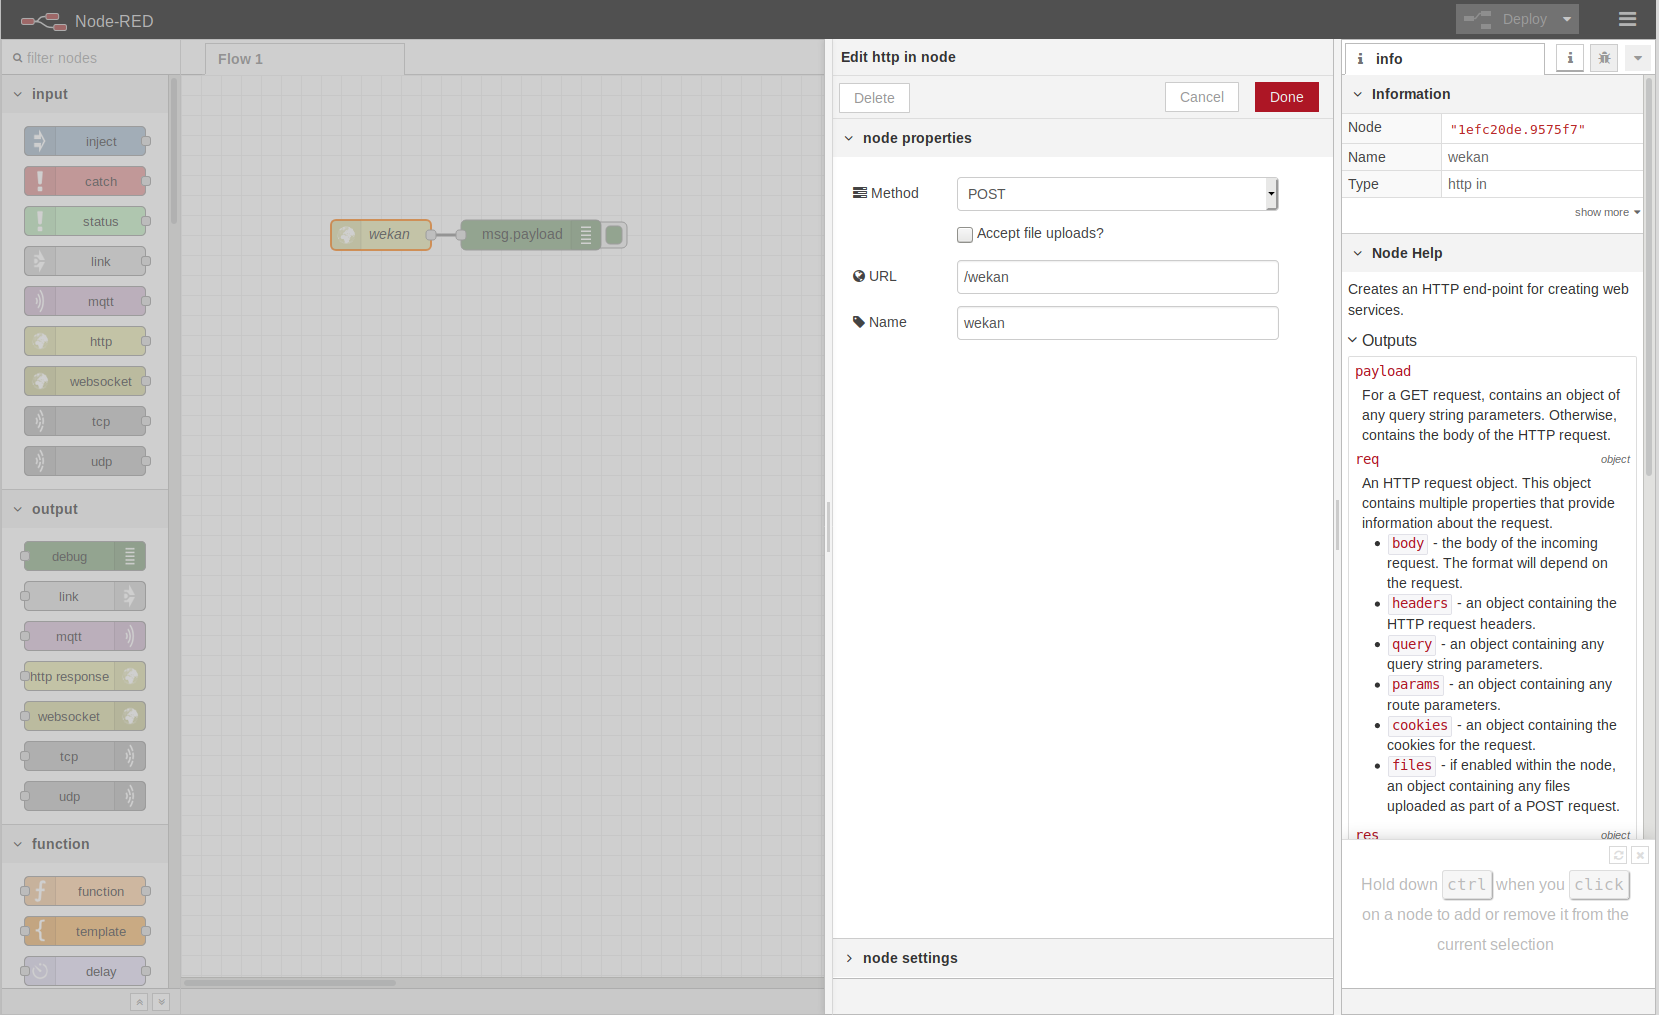Select the info tab in the sidebar
This screenshot has height=1015, width=1659.
[x=1569, y=58]
